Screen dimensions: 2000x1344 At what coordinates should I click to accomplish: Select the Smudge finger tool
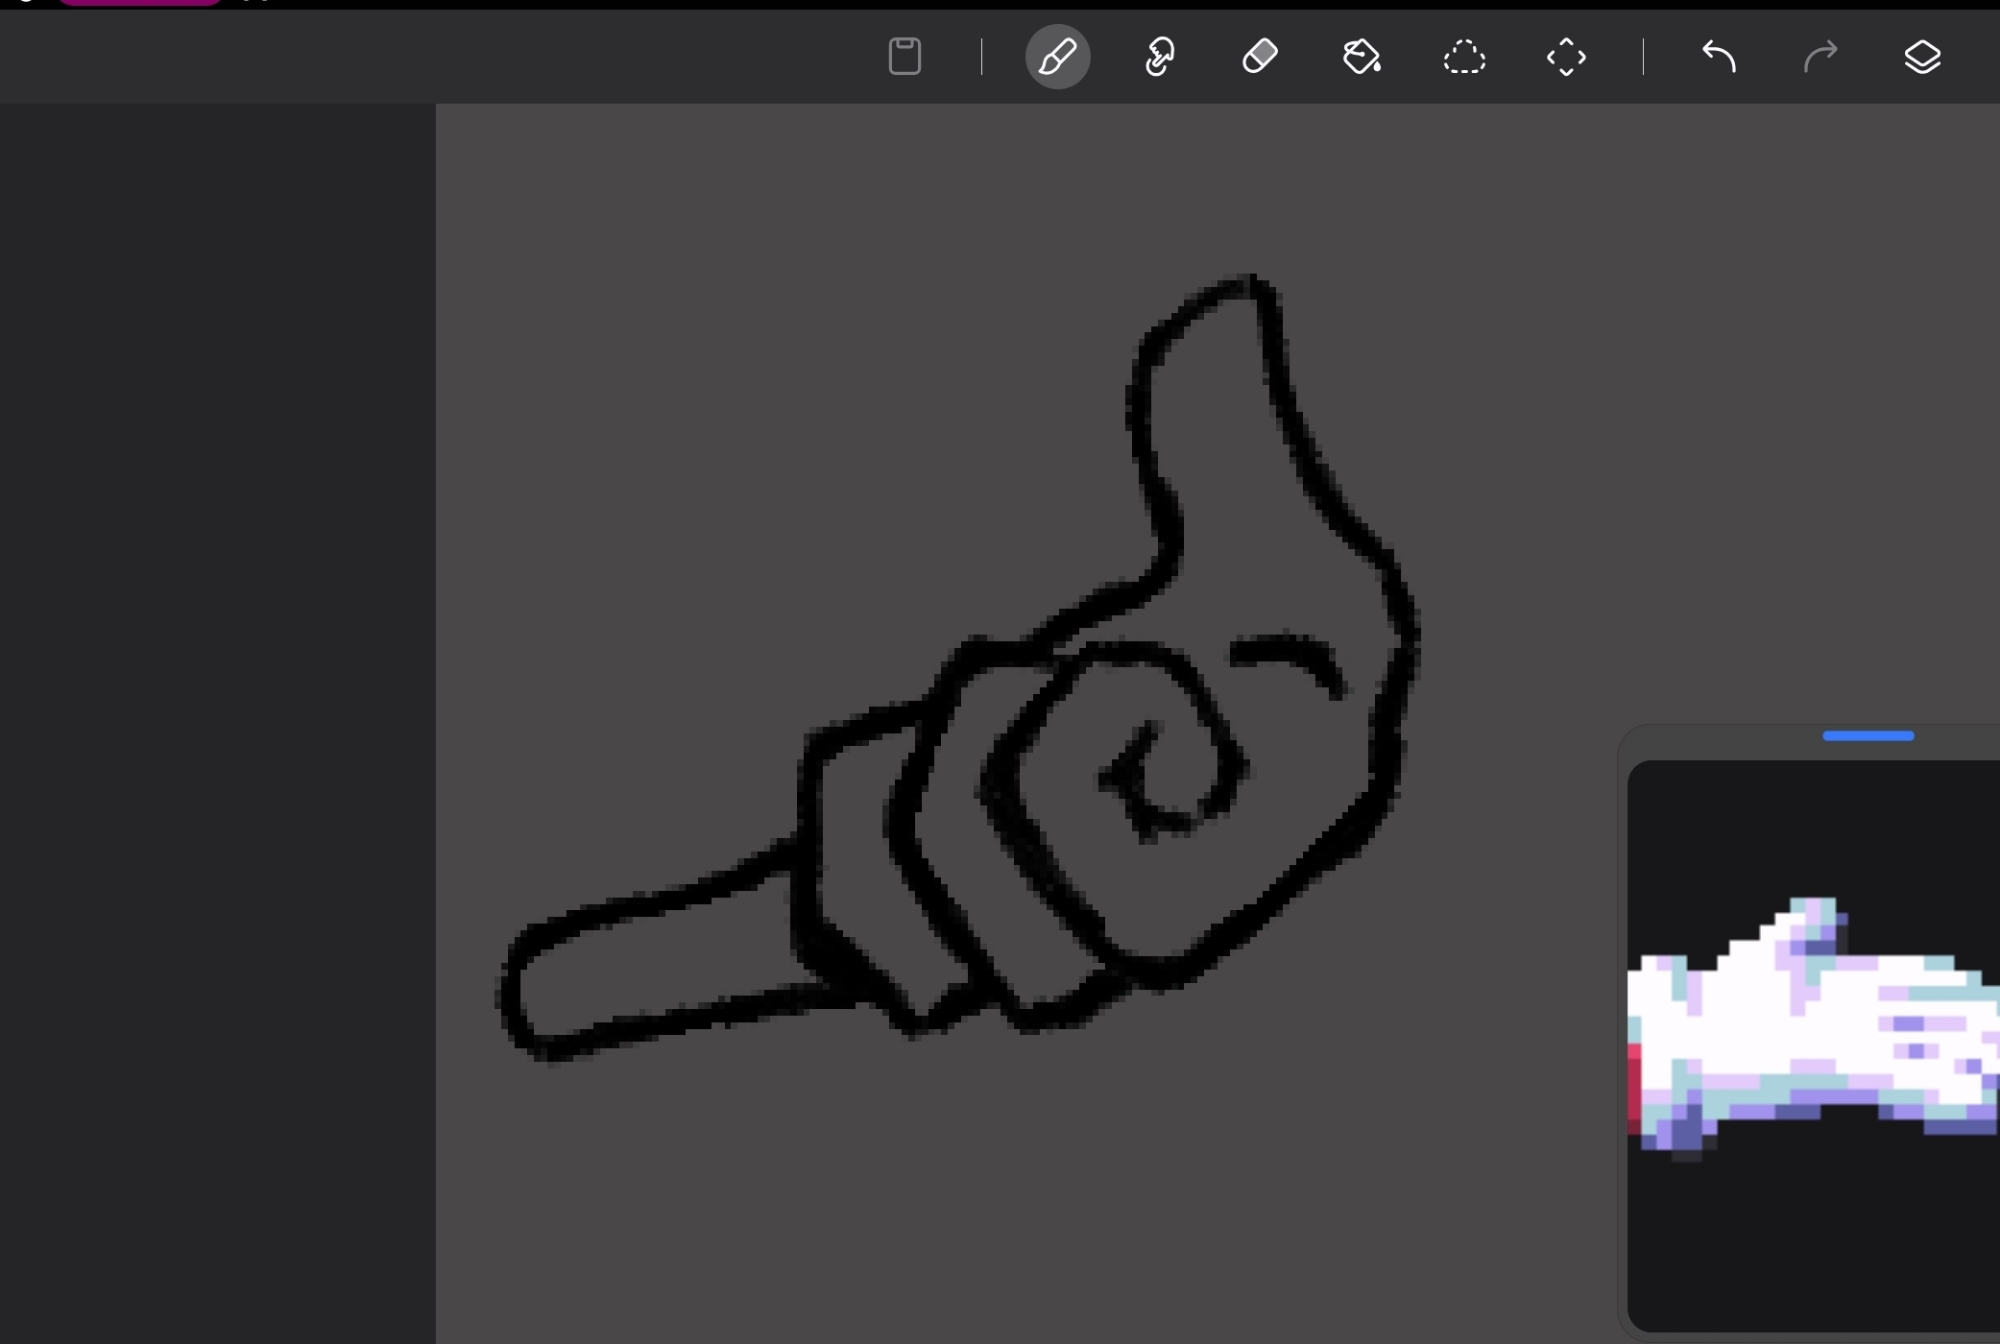pos(1159,57)
